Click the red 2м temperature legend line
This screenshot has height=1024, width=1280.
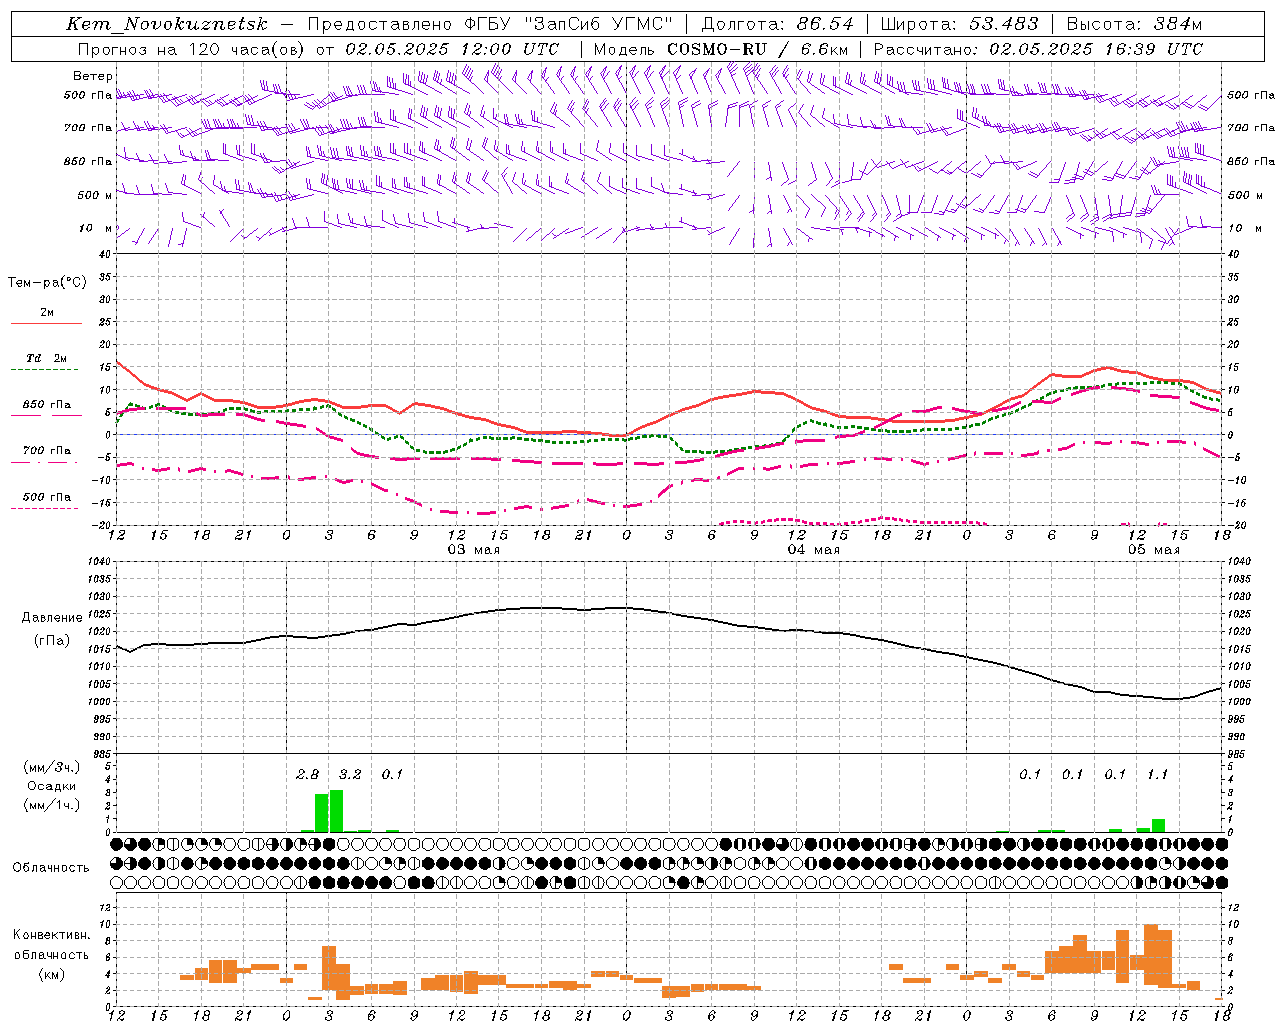point(46,324)
